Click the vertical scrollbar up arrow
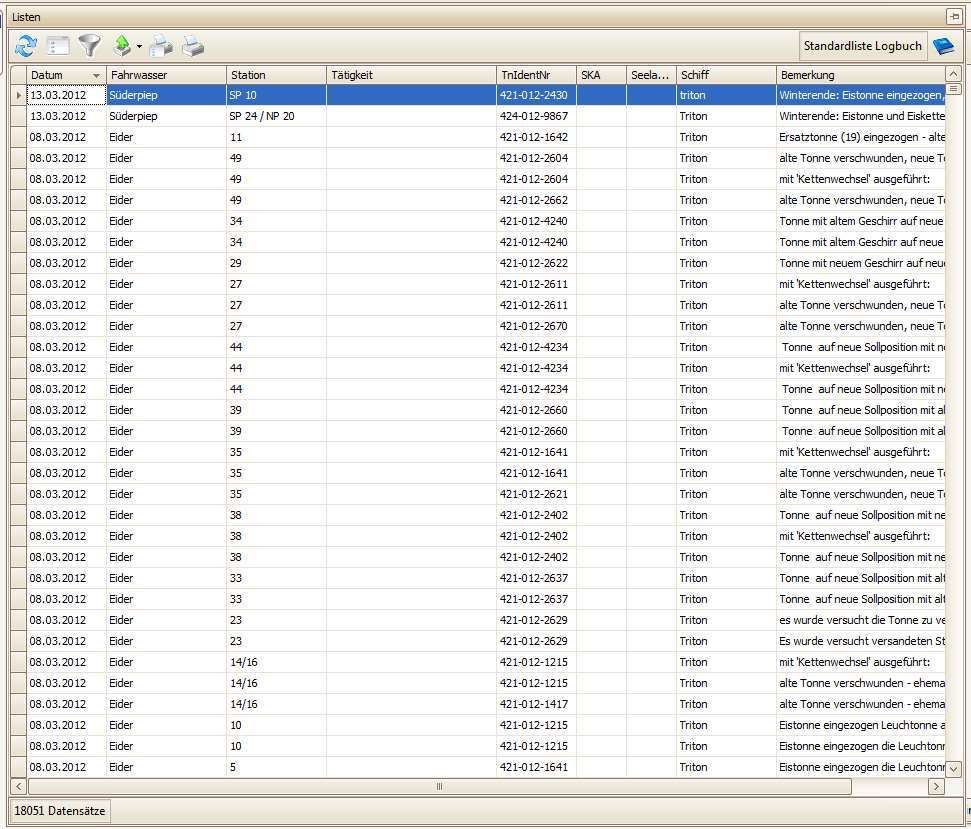 click(x=953, y=74)
